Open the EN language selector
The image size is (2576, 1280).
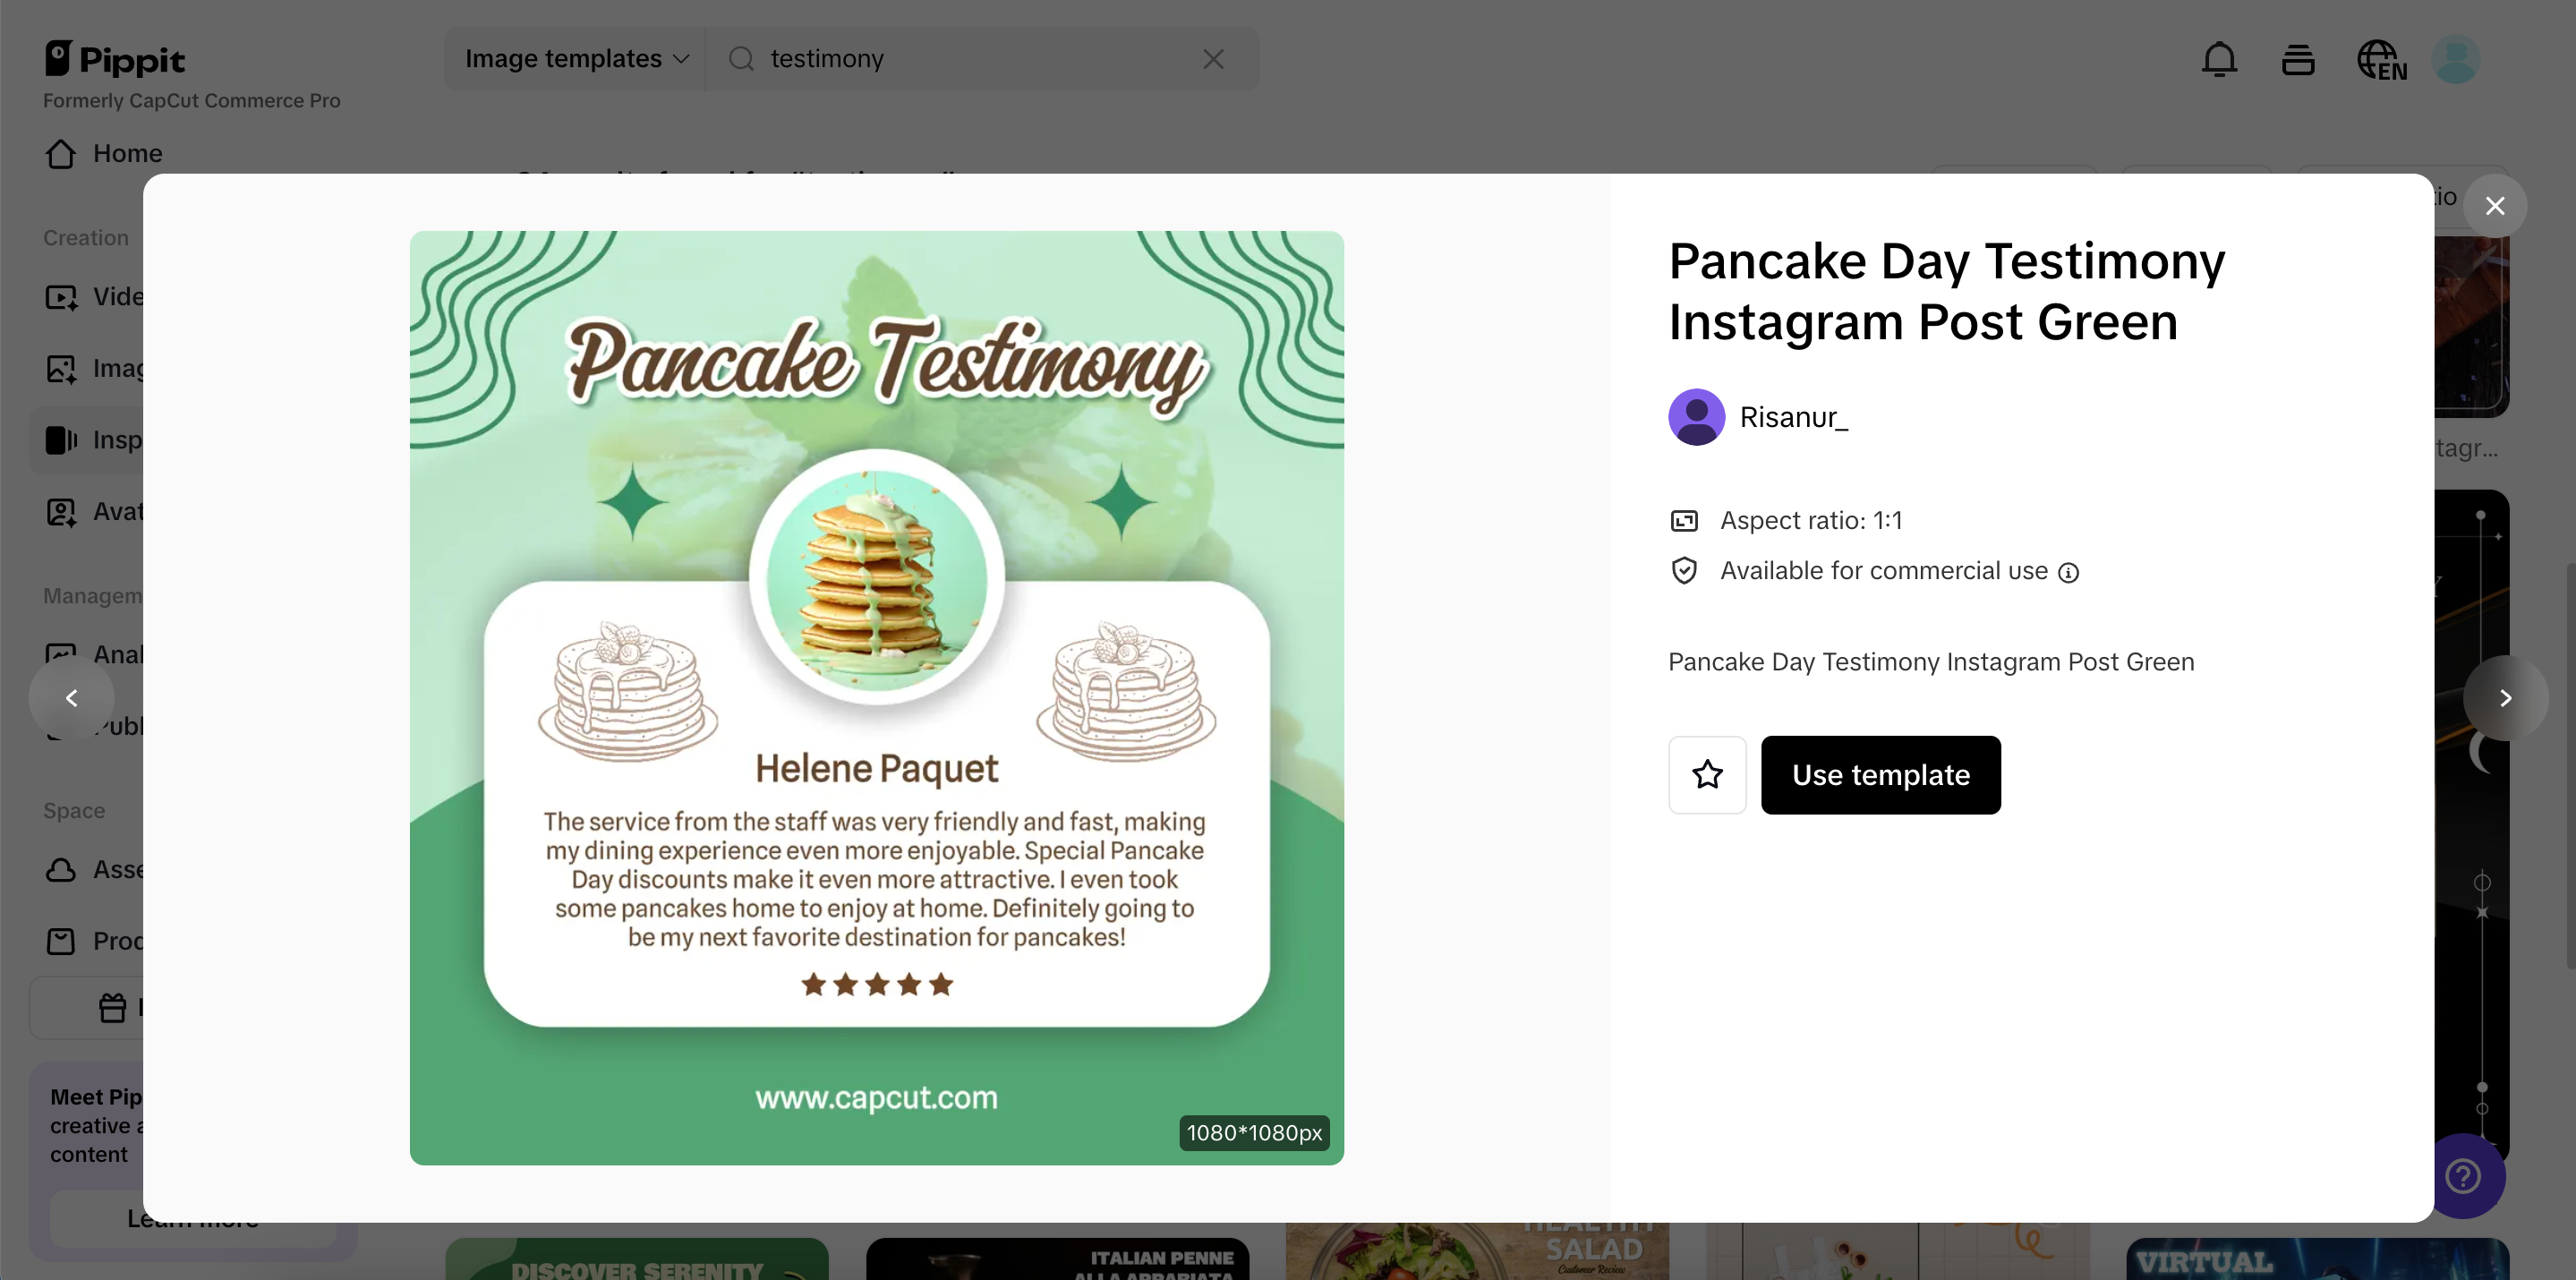[x=2381, y=59]
